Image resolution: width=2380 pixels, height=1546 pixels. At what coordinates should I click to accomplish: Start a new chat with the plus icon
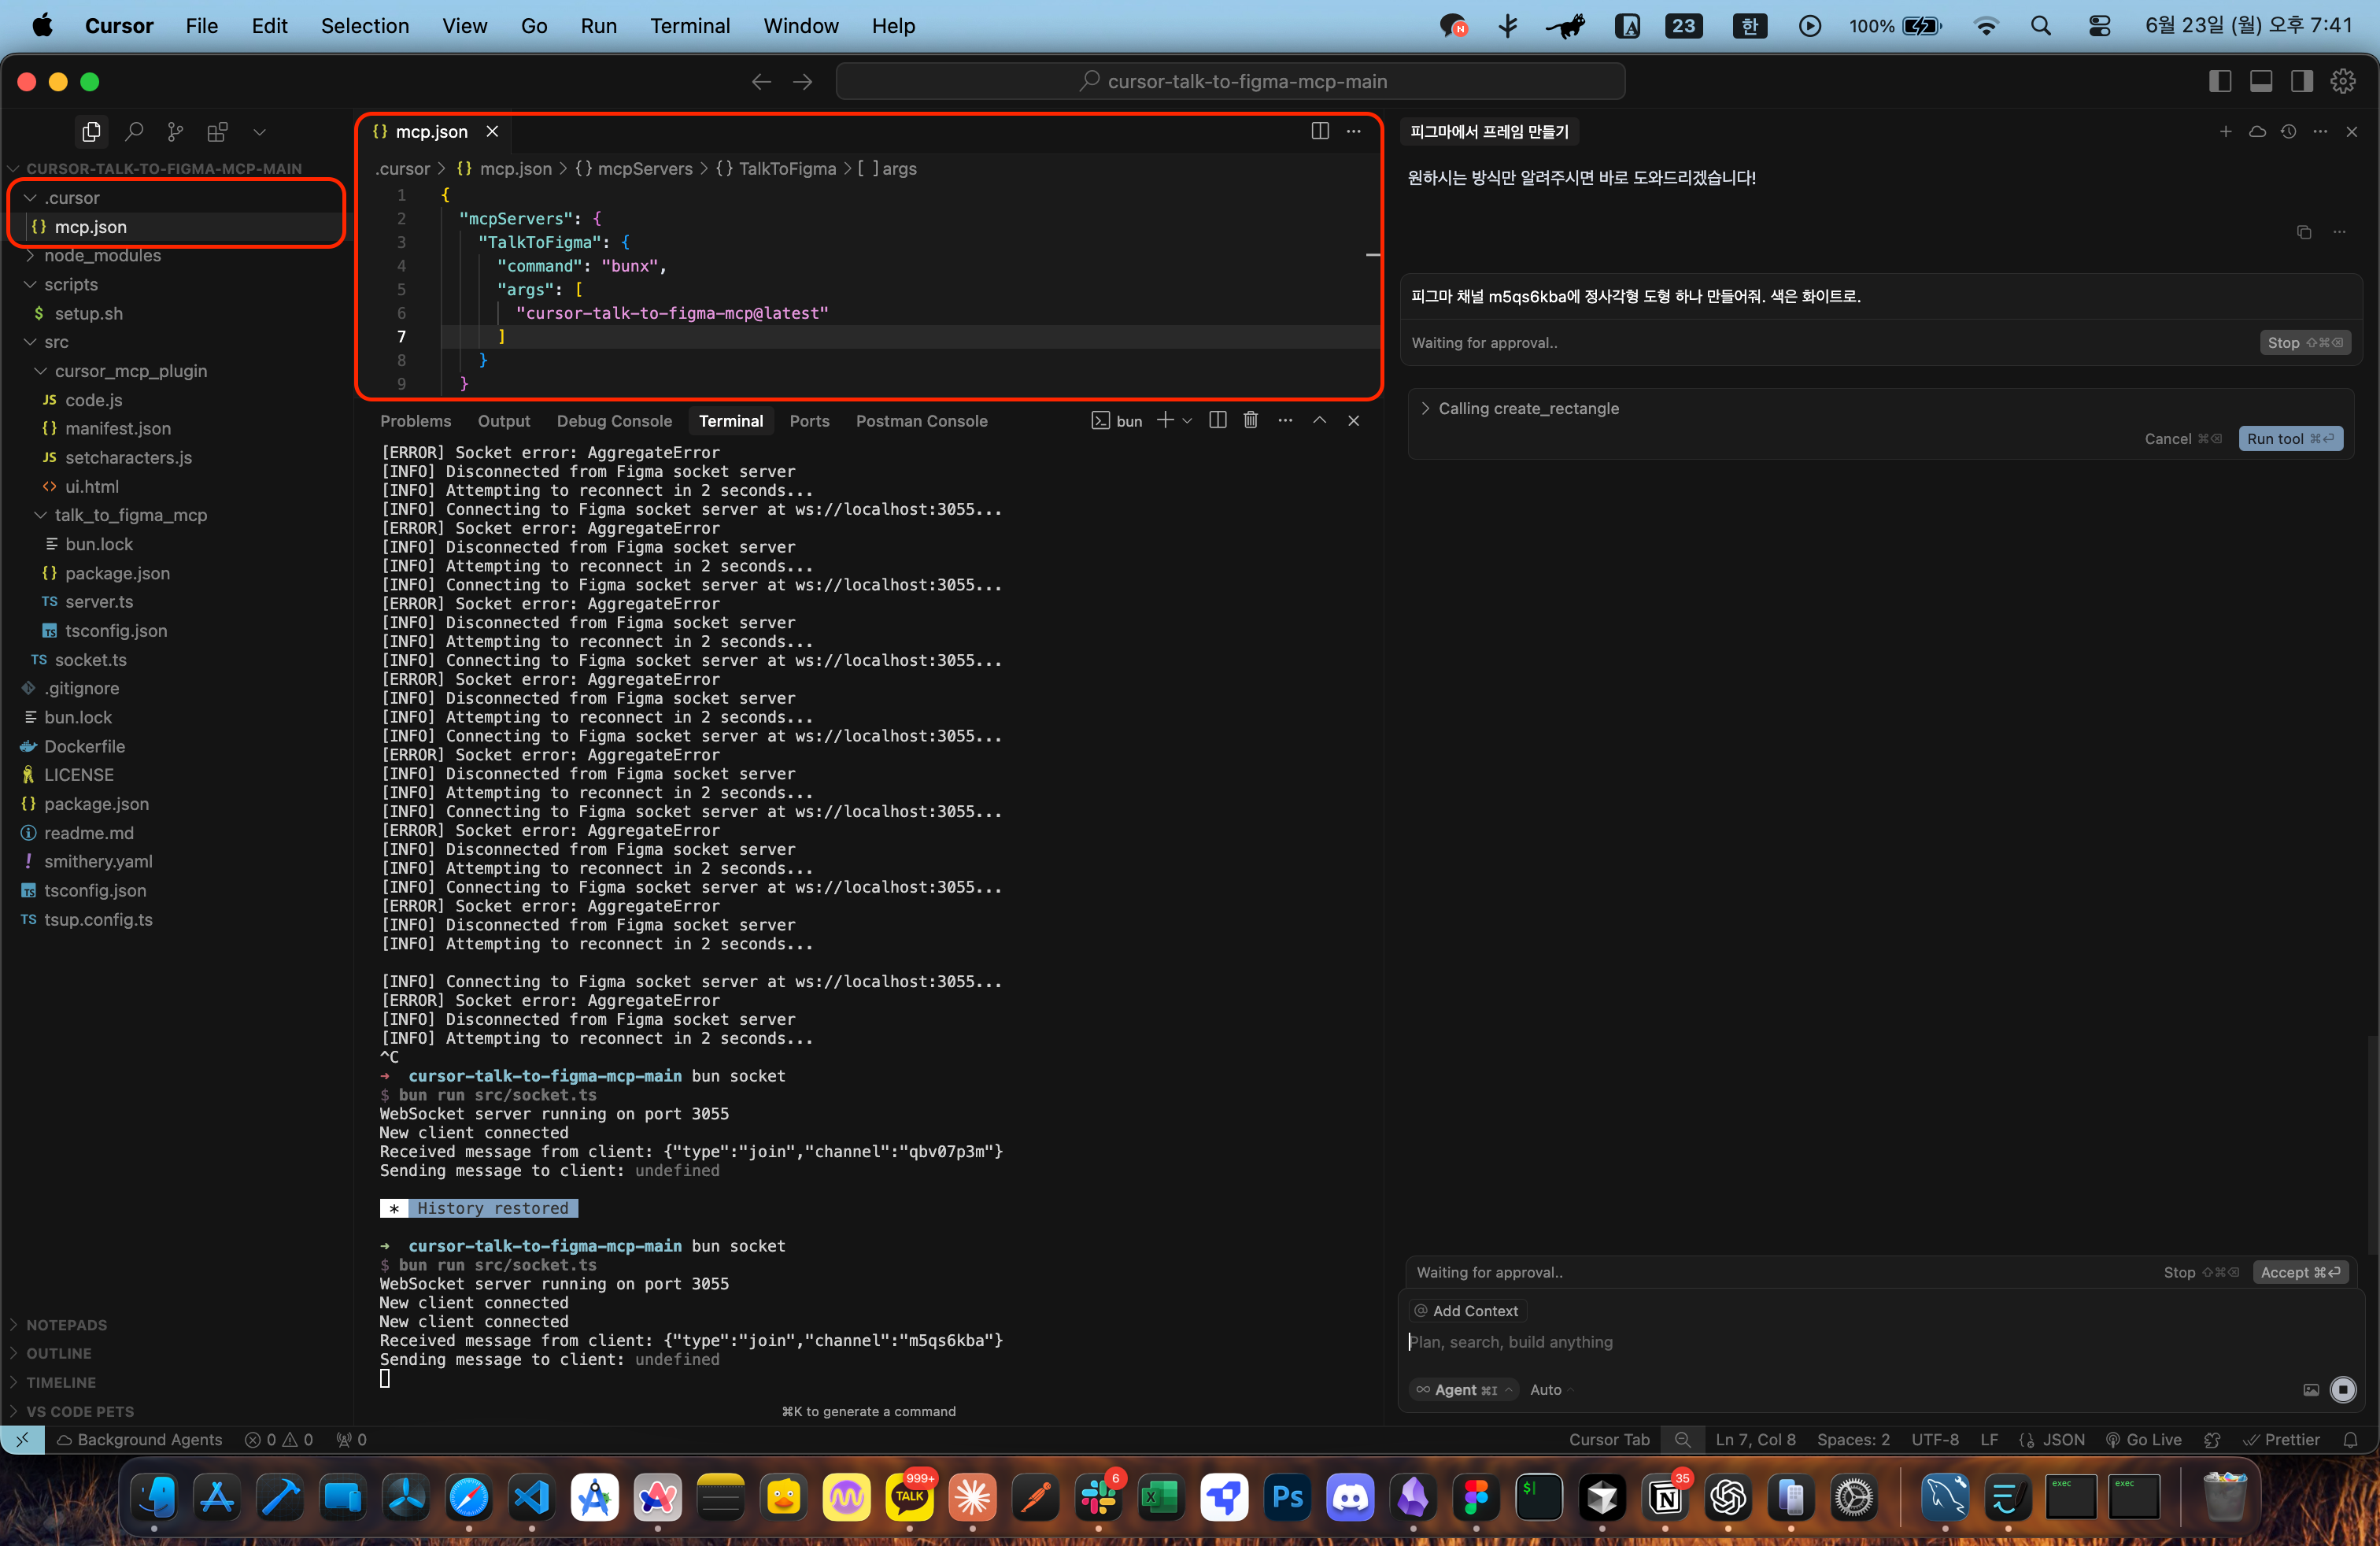point(2225,131)
